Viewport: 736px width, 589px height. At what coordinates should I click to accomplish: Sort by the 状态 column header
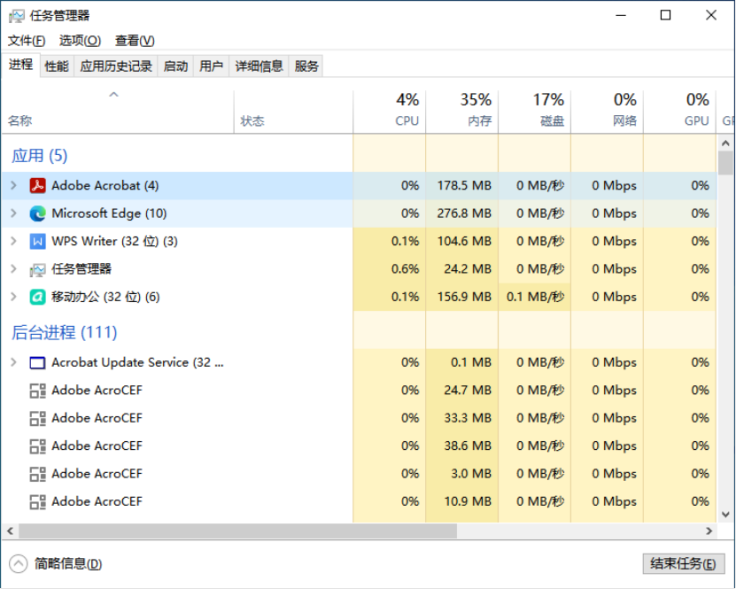pyautogui.click(x=293, y=112)
